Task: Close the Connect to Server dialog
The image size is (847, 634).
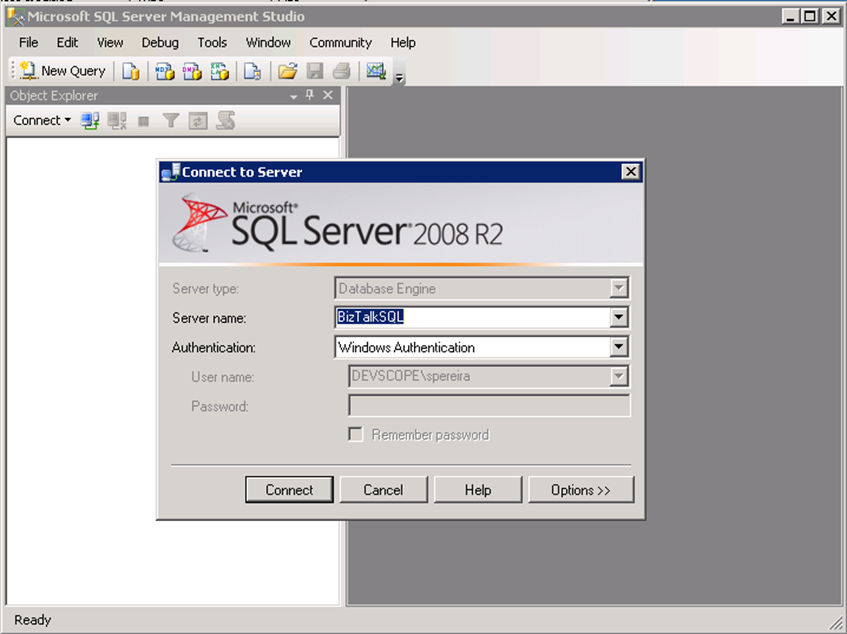Action: click(630, 172)
